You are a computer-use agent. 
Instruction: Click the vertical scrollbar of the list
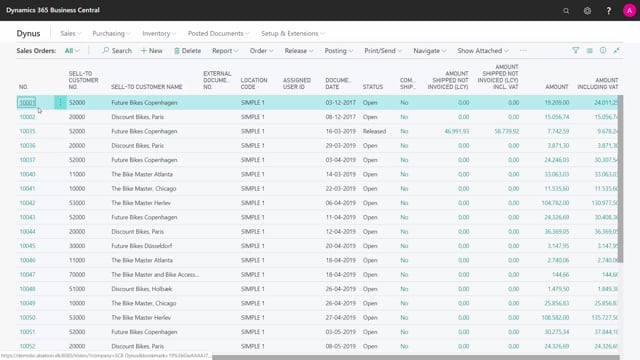pyautogui.click(x=620, y=180)
